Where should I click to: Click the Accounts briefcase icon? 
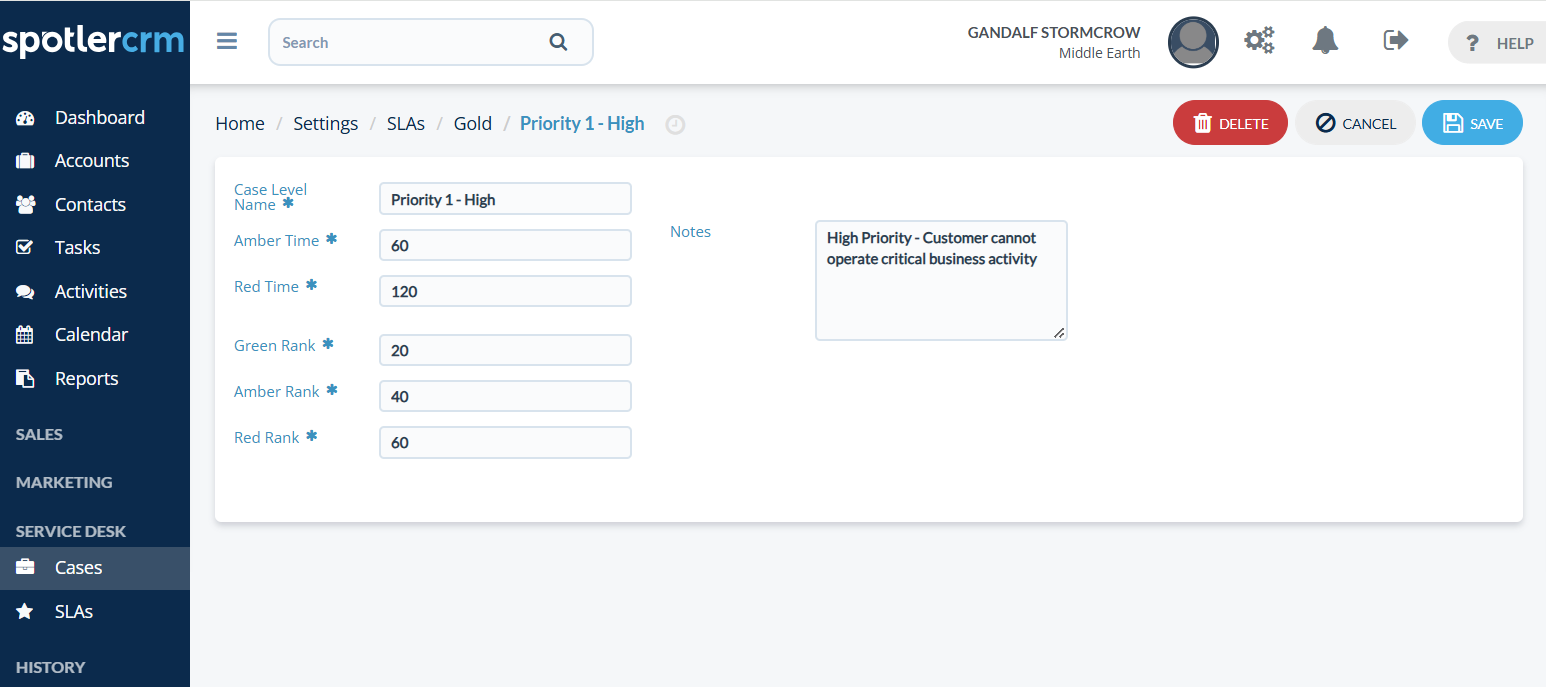click(x=26, y=161)
